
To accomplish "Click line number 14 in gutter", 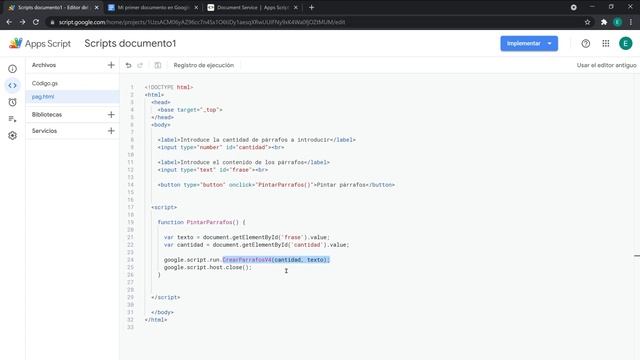I will (131, 185).
